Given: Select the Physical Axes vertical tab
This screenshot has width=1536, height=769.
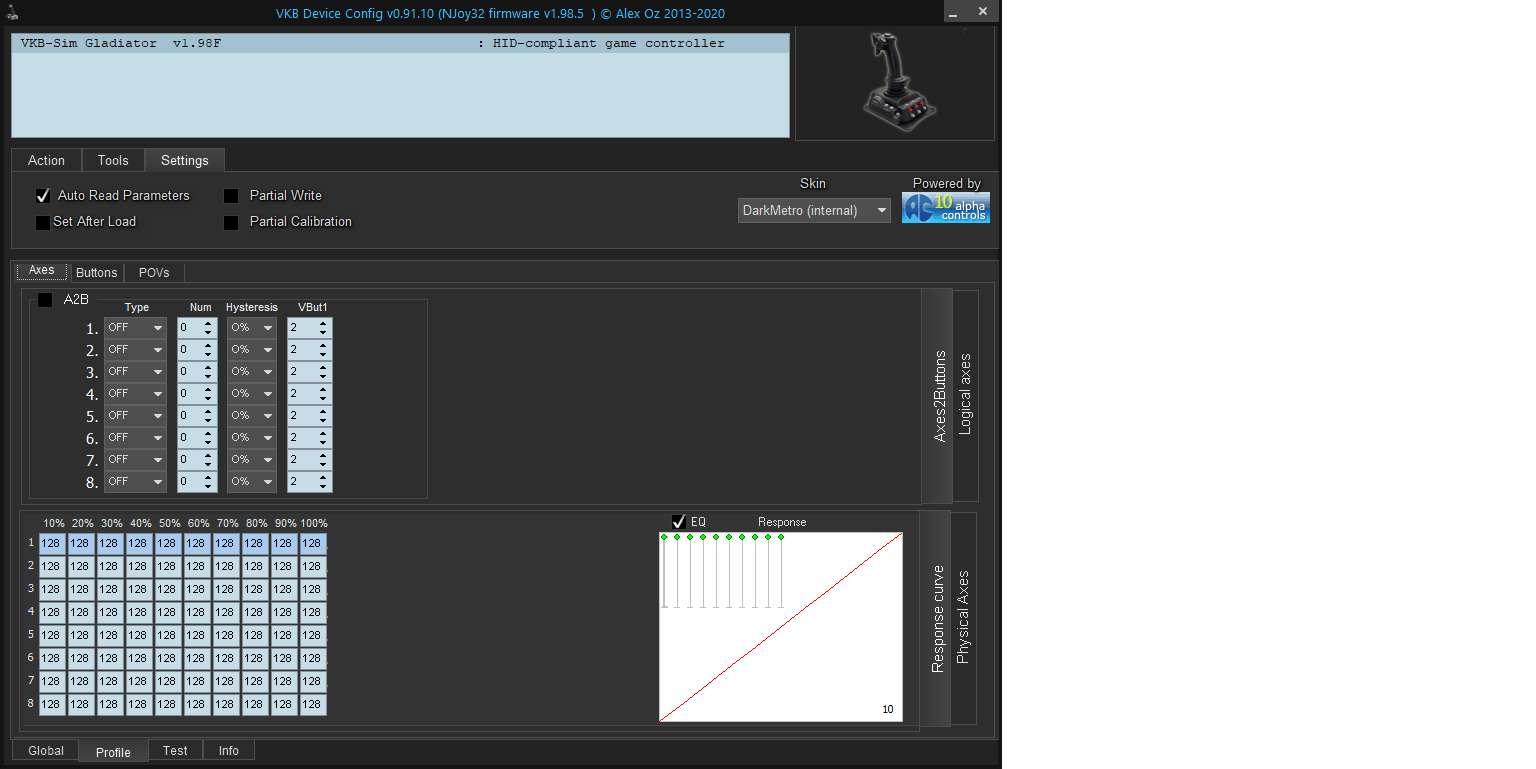Looking at the screenshot, I should (x=963, y=618).
